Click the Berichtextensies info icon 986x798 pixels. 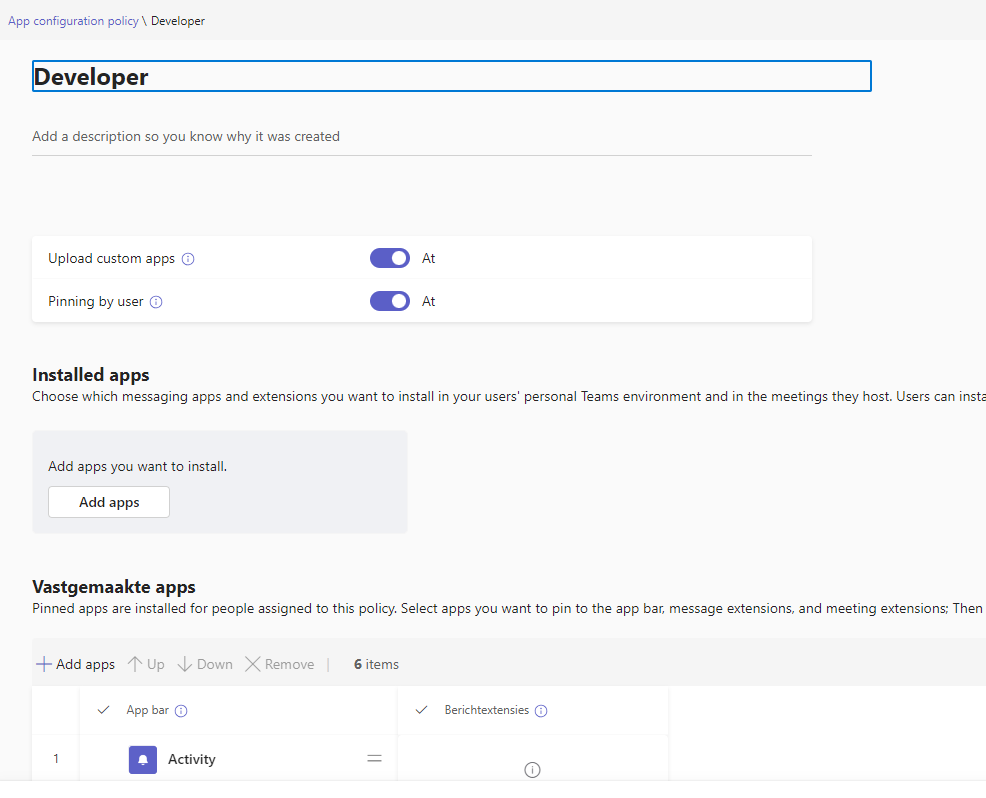[541, 711]
